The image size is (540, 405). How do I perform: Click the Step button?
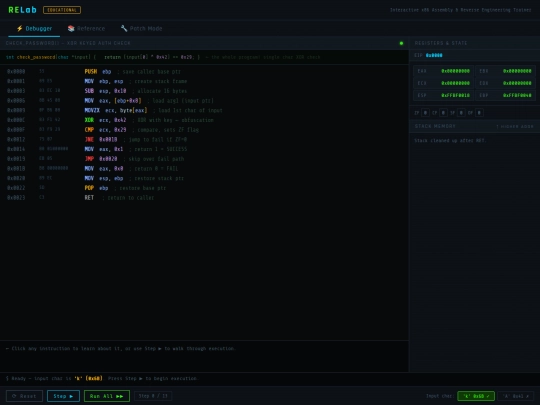click(x=63, y=396)
